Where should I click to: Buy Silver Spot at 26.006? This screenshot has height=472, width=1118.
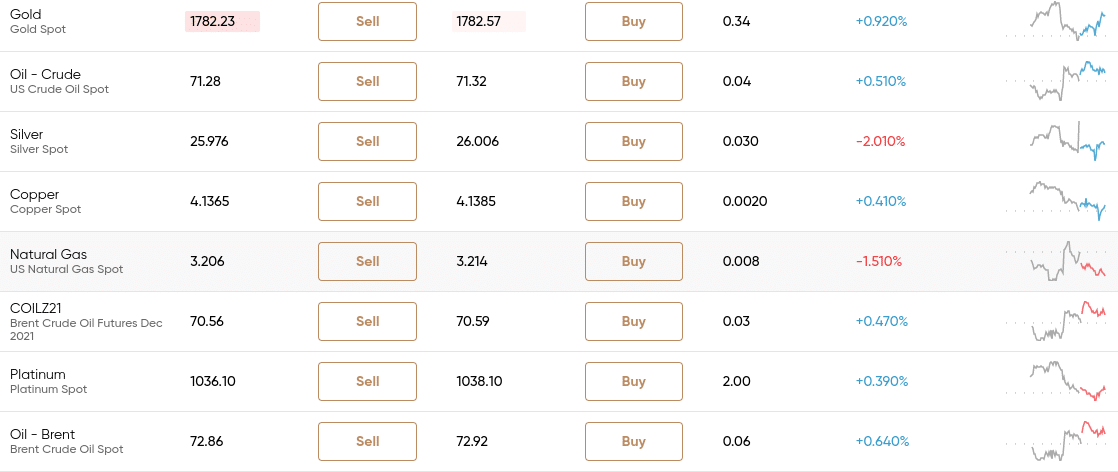click(x=634, y=141)
